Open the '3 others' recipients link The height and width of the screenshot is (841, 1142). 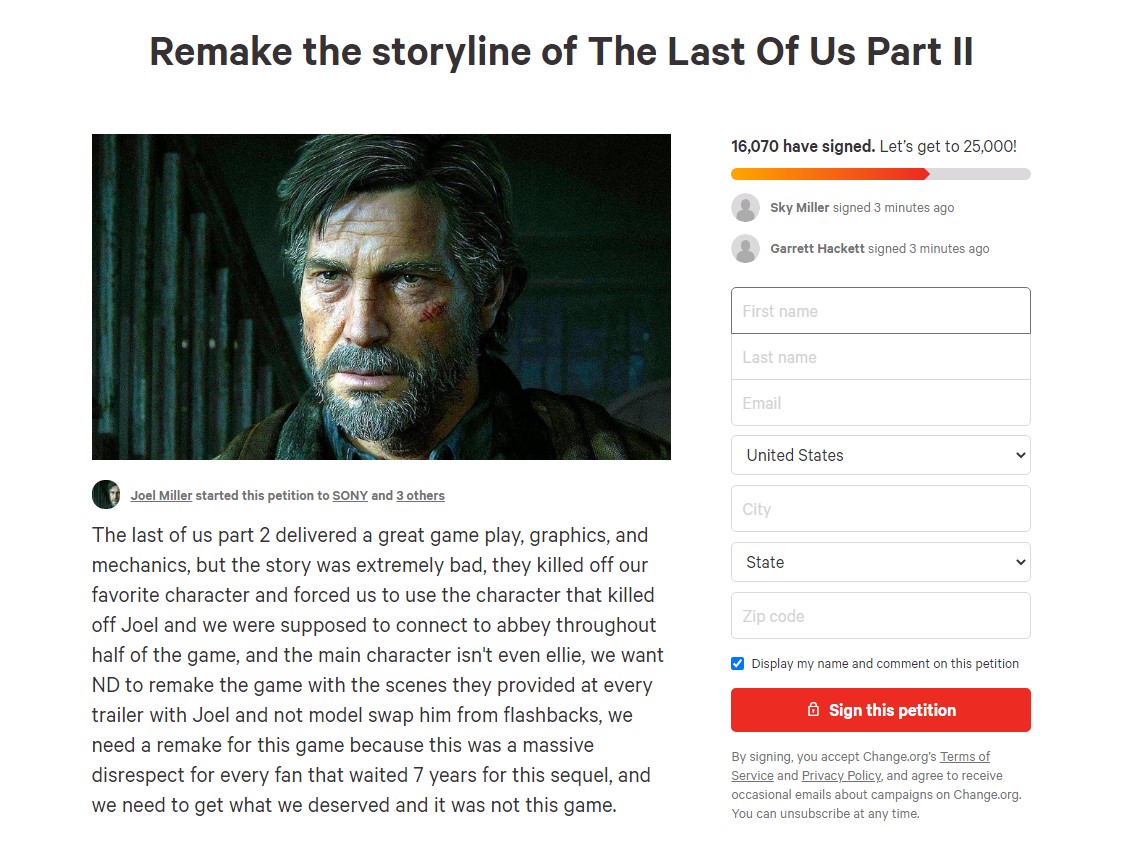click(420, 496)
